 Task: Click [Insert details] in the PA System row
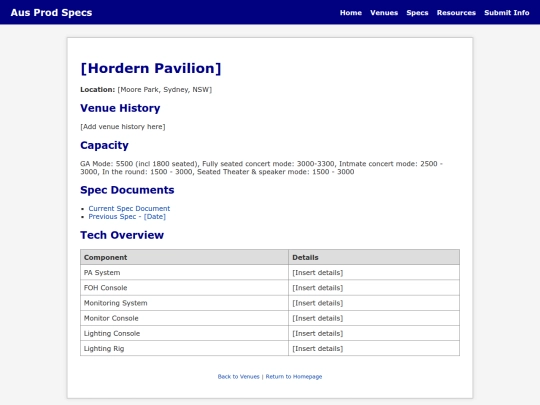point(318,272)
